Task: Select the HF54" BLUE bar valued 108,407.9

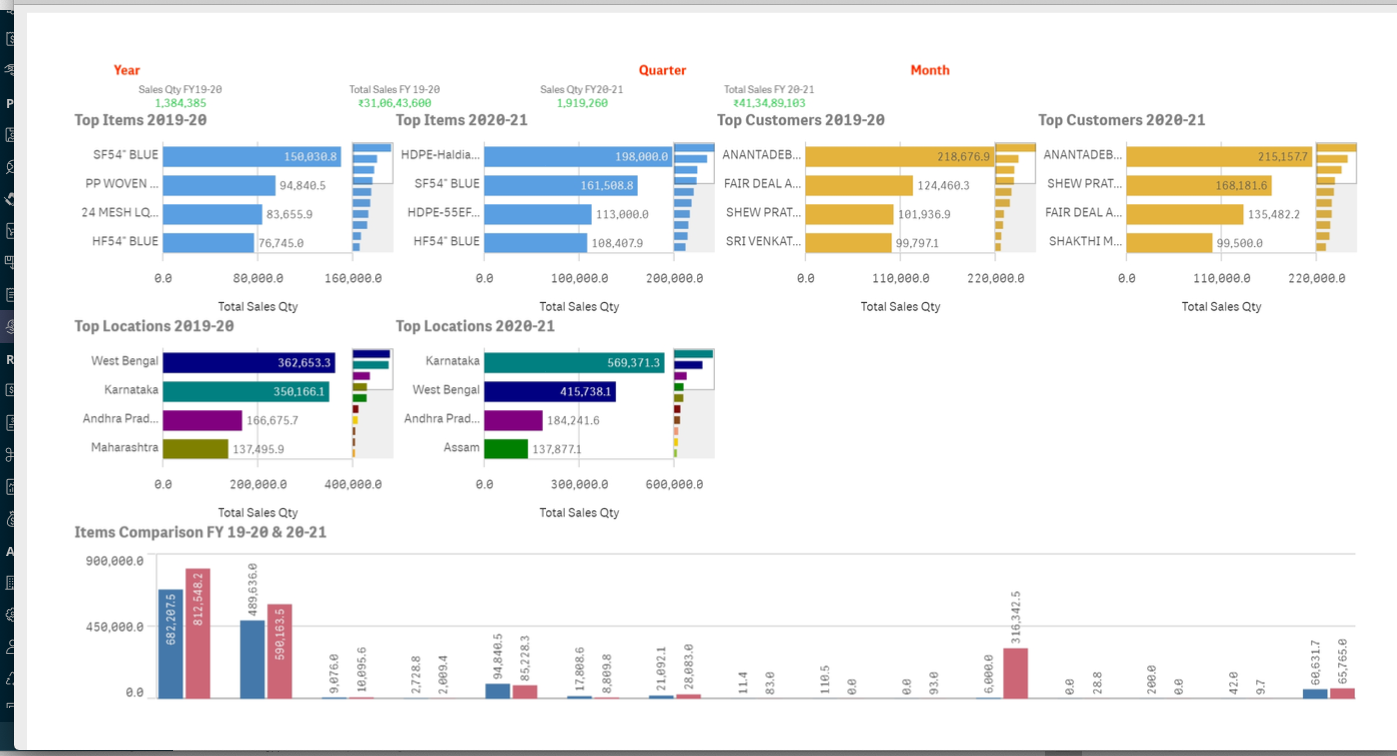Action: point(535,243)
